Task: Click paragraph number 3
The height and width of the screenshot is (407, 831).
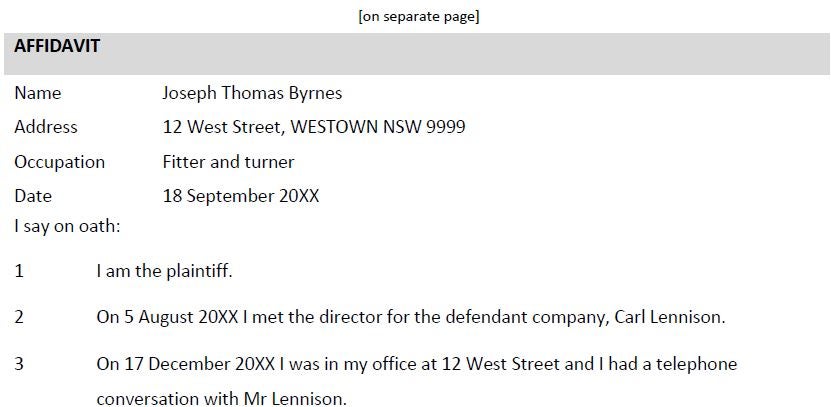Action: [19, 365]
